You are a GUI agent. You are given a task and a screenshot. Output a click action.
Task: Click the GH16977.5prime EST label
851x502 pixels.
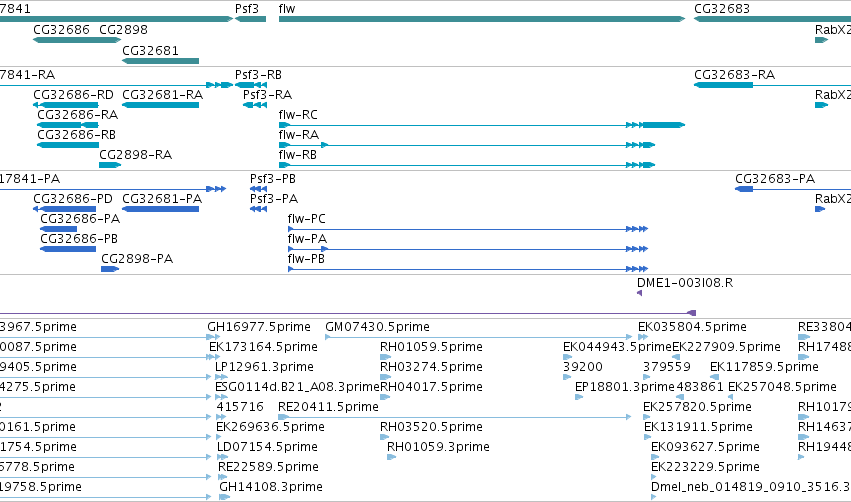(259, 327)
